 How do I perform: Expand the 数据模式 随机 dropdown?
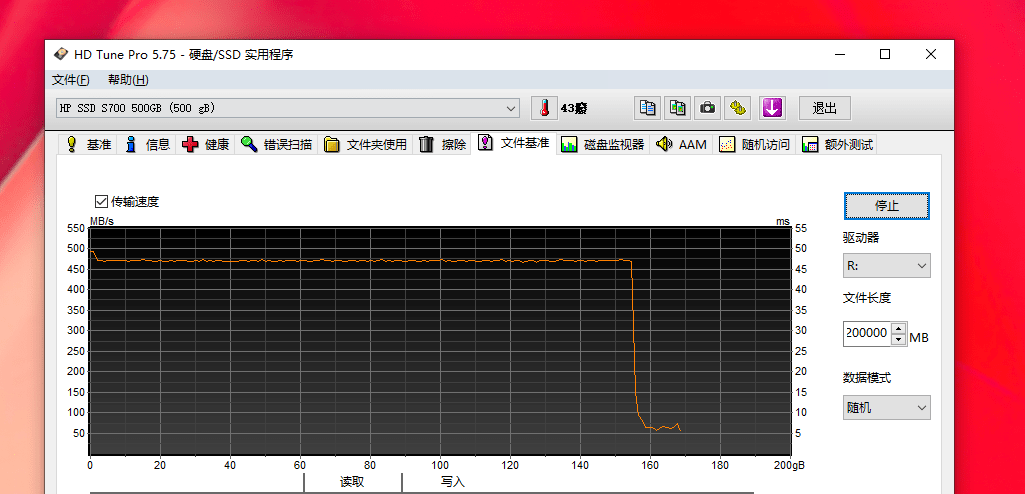click(886, 408)
